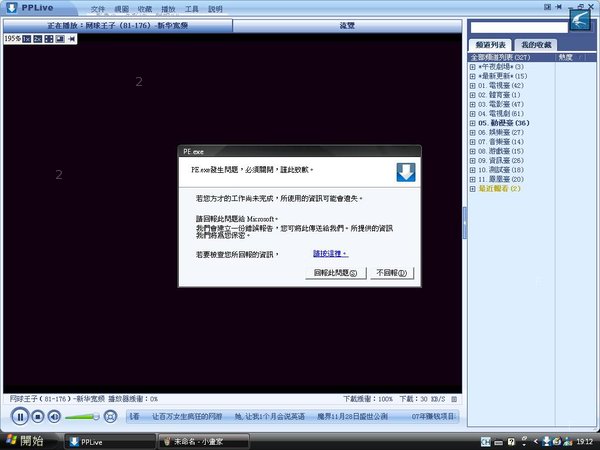Viewport: 600px width, 450px height.
Task: Open the 收藏 menu
Action: pyautogui.click(x=145, y=9)
